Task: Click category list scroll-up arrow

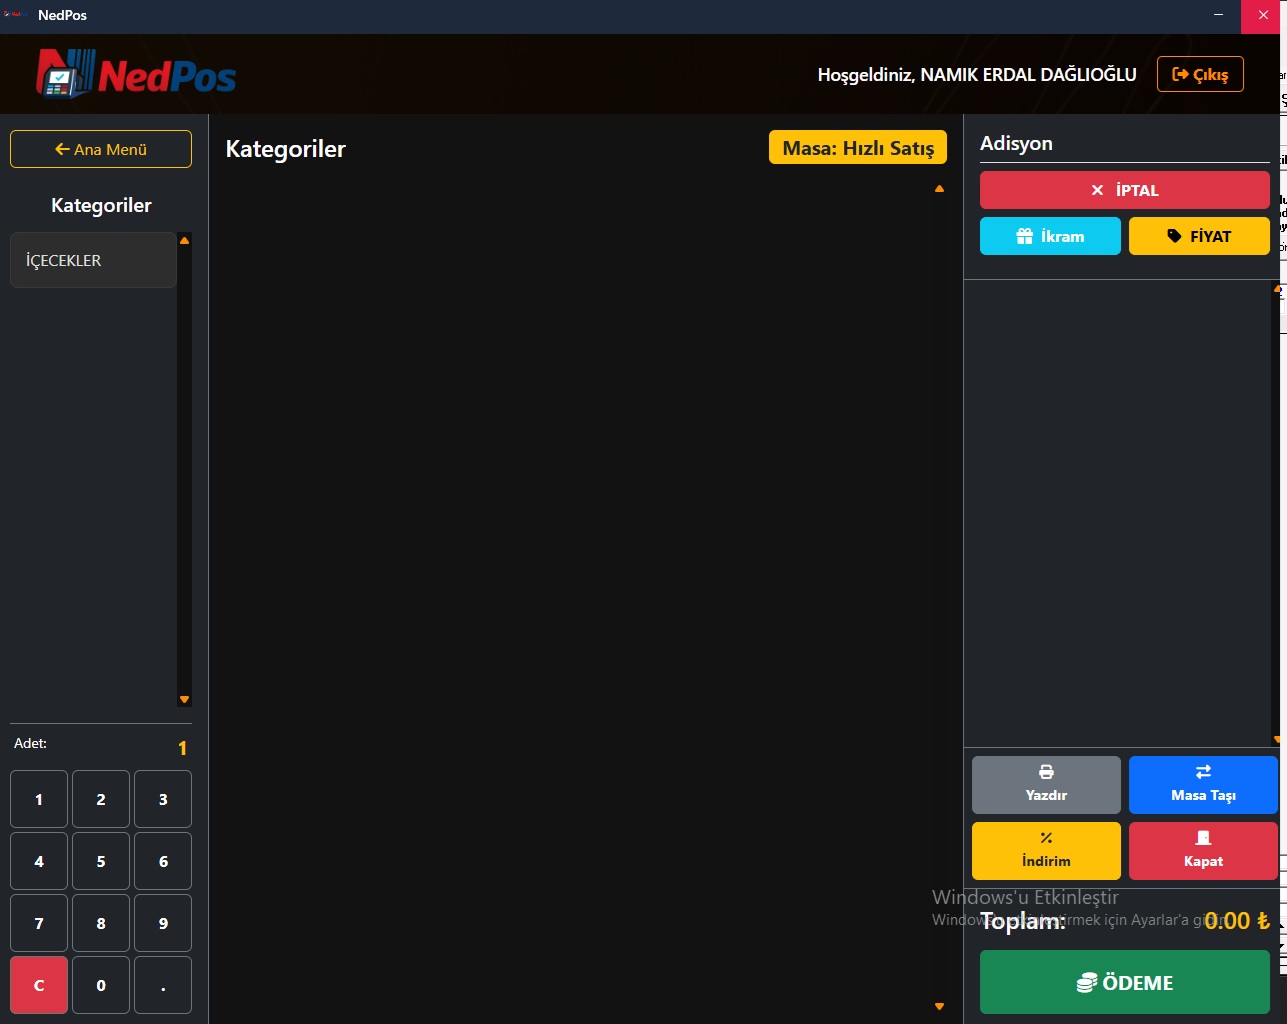Action: pos(184,241)
